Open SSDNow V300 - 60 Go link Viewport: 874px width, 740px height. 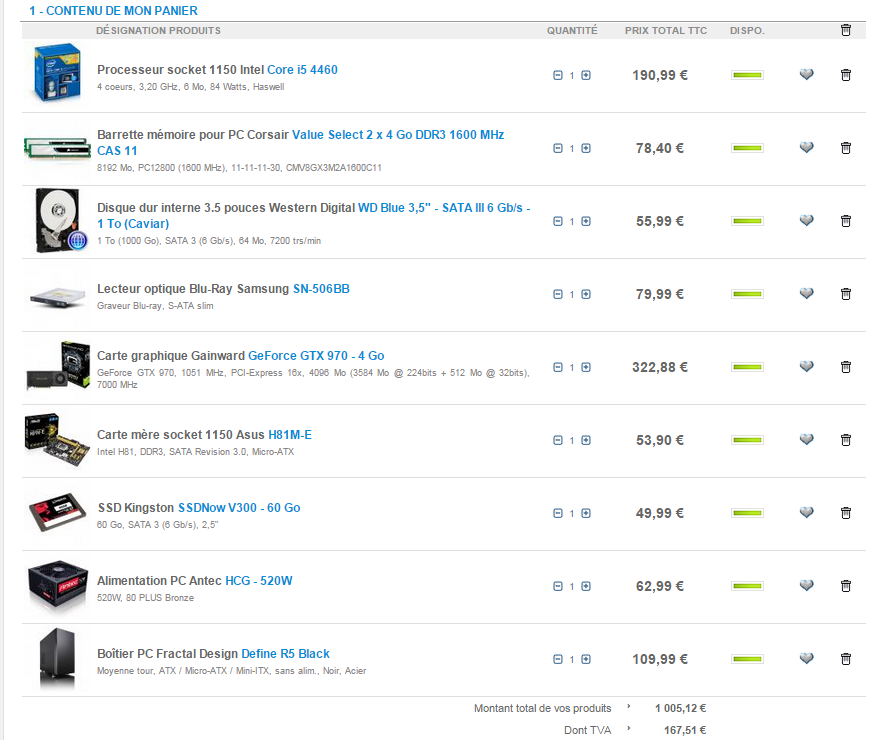(239, 508)
